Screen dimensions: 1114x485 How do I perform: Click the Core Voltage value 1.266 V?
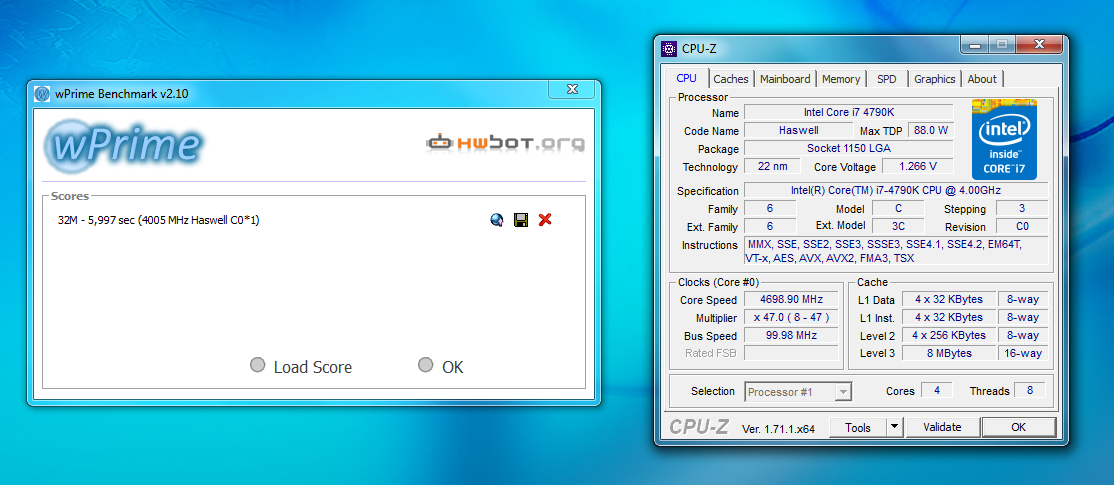pos(917,166)
